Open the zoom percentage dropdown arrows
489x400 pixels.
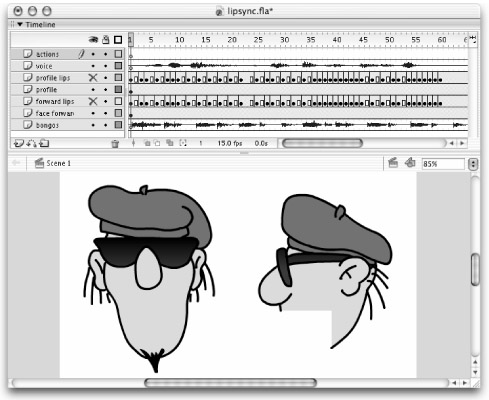[x=473, y=164]
